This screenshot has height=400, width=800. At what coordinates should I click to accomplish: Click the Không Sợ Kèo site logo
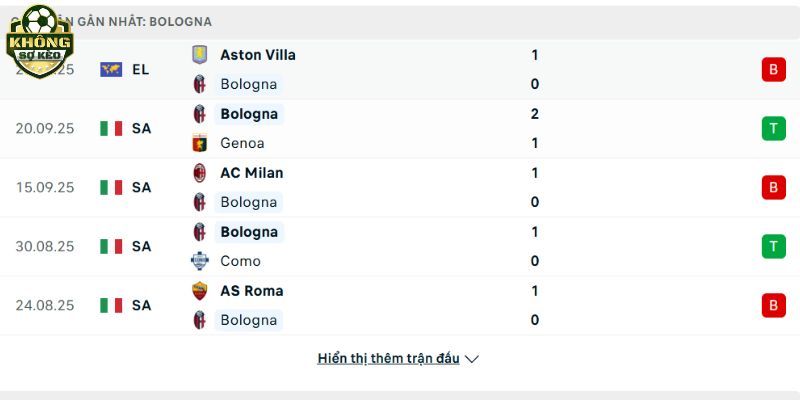click(40, 42)
